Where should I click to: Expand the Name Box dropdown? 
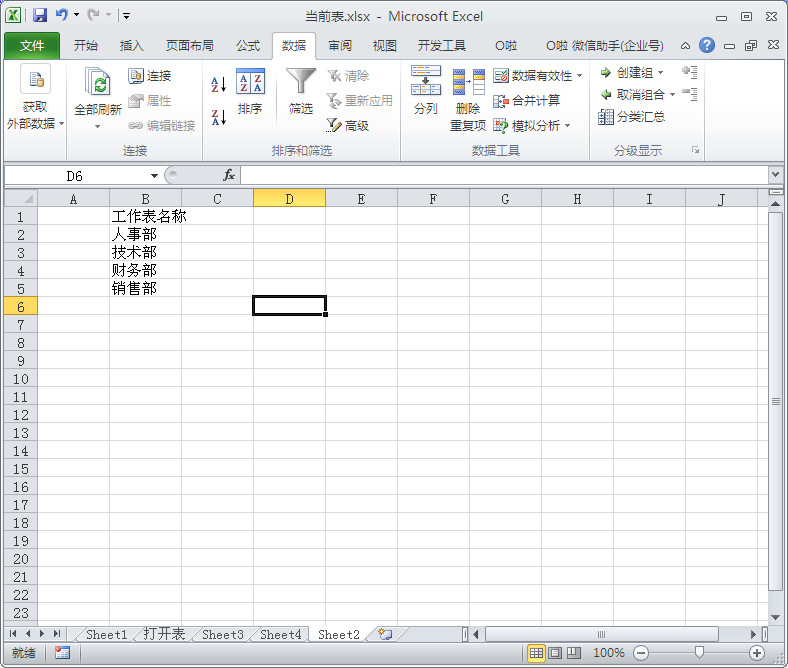[154, 175]
